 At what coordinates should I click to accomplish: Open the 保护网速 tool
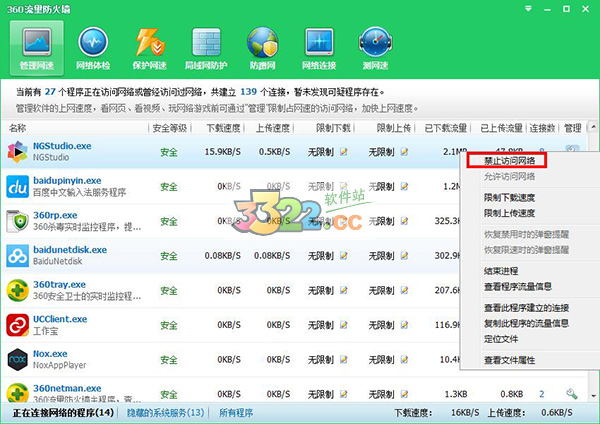tap(150, 49)
